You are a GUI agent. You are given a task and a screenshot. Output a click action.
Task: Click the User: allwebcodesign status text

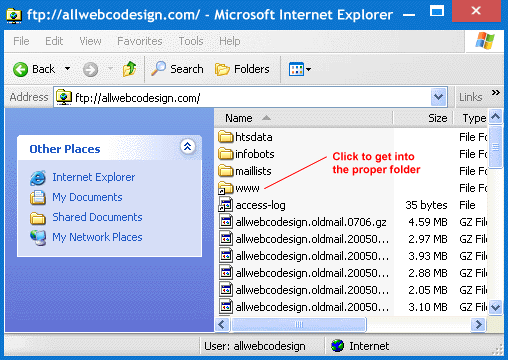point(255,346)
